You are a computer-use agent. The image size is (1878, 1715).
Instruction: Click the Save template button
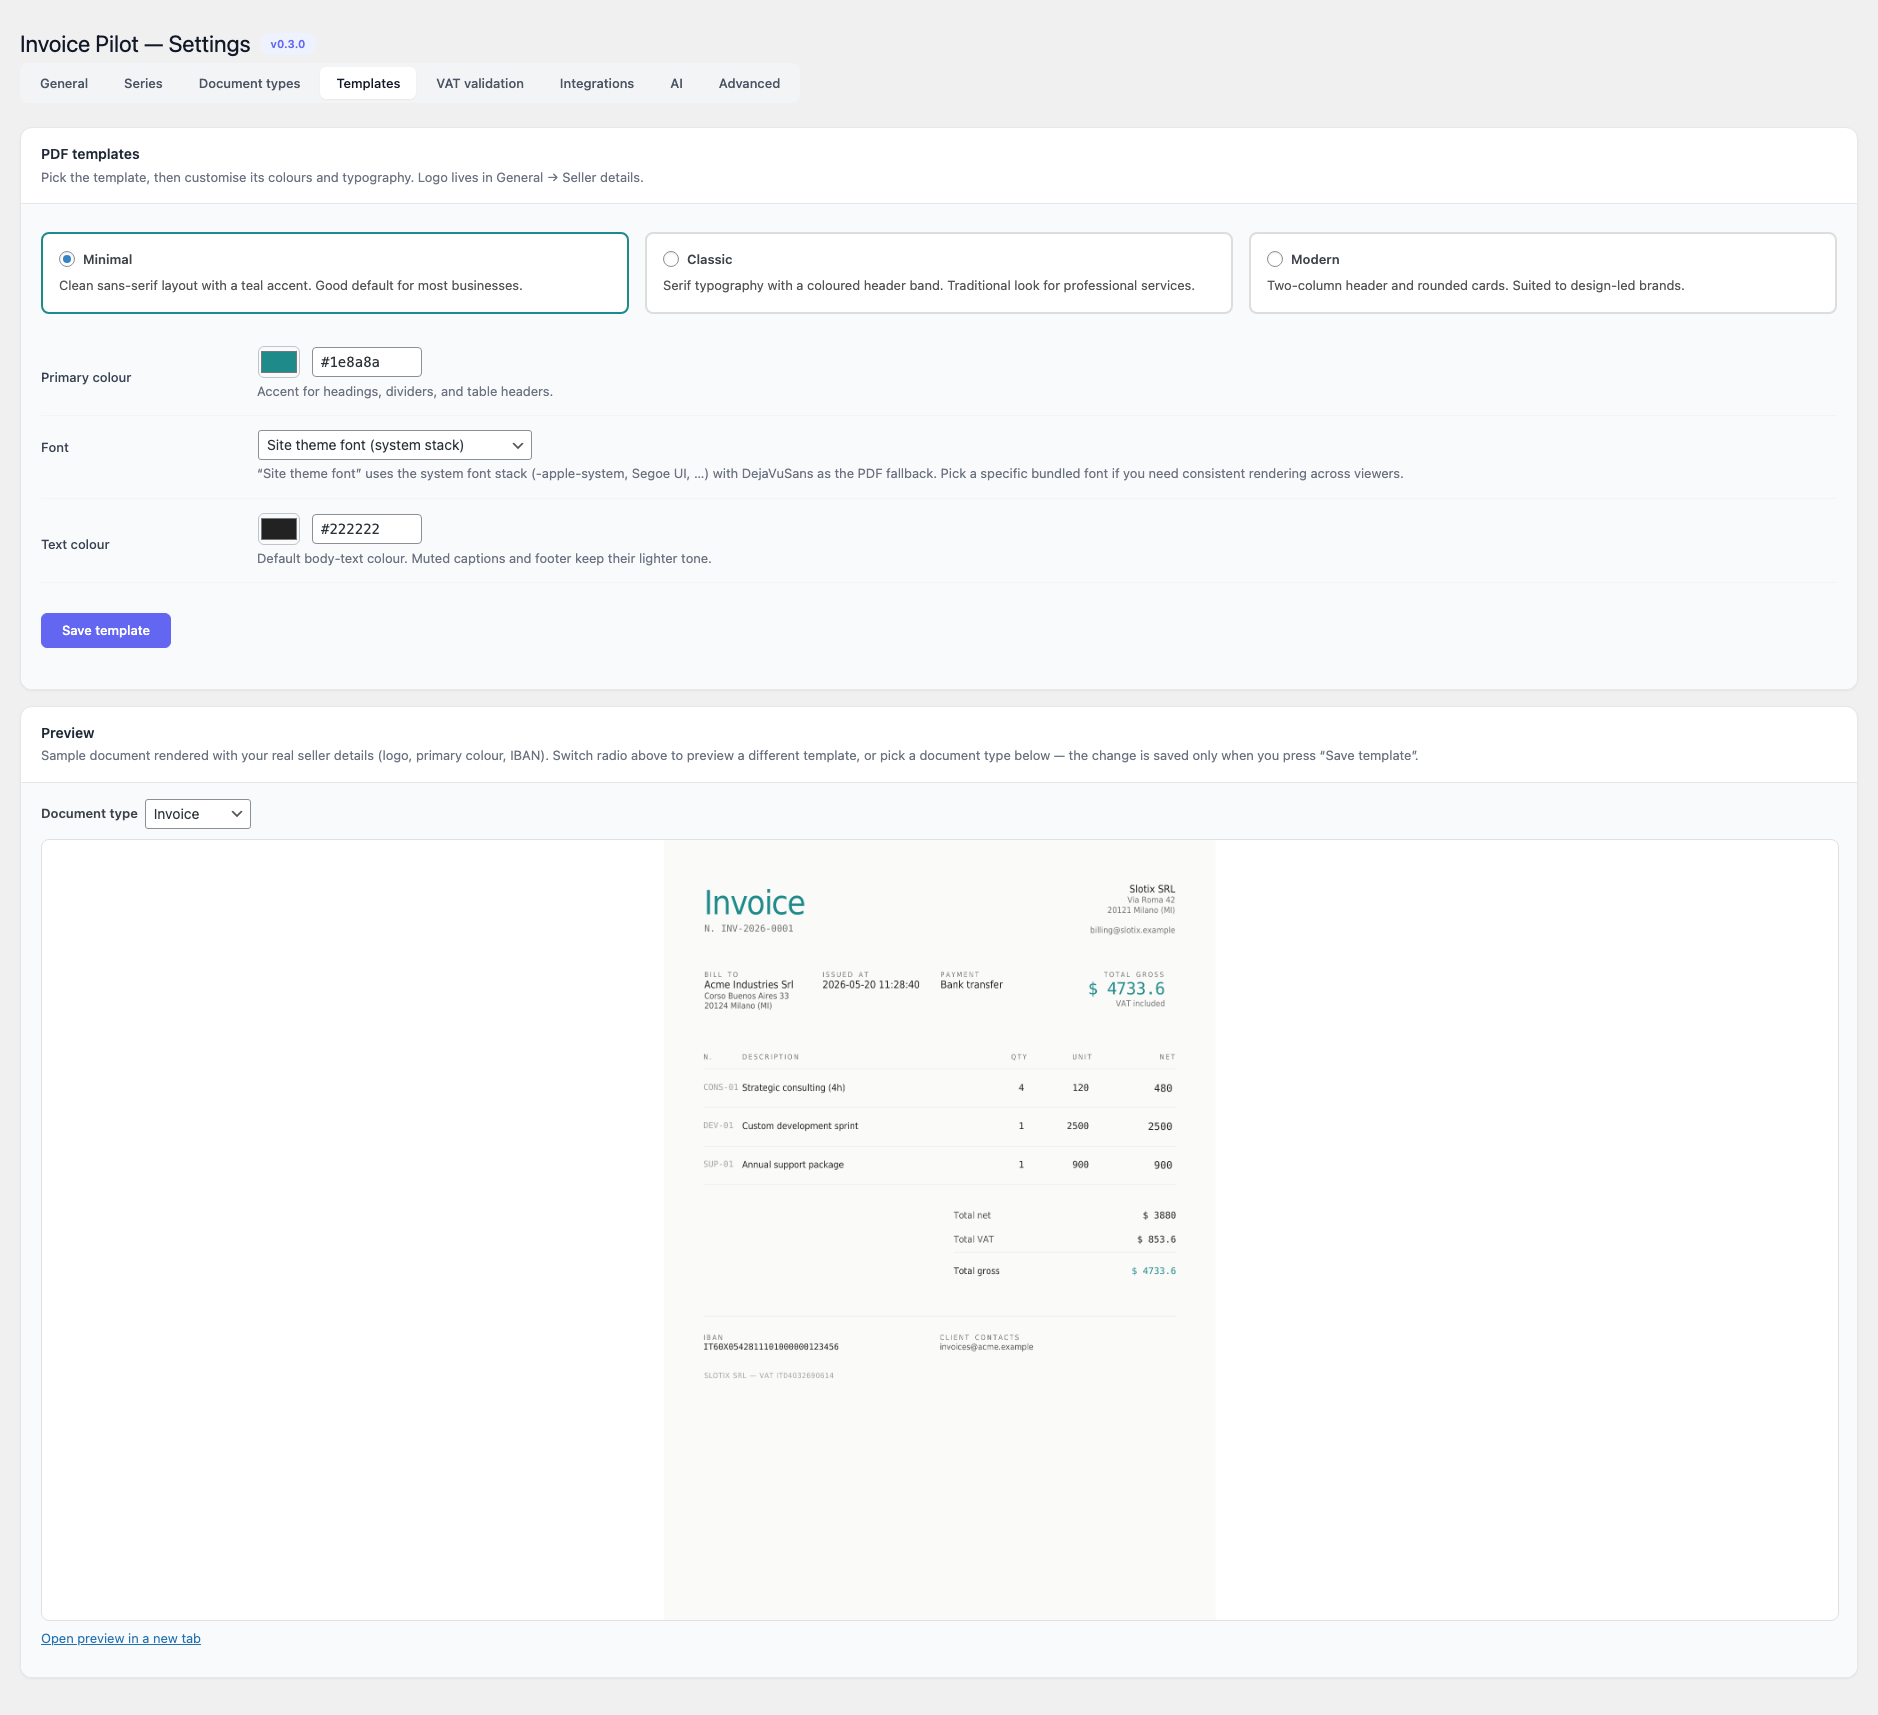106,630
